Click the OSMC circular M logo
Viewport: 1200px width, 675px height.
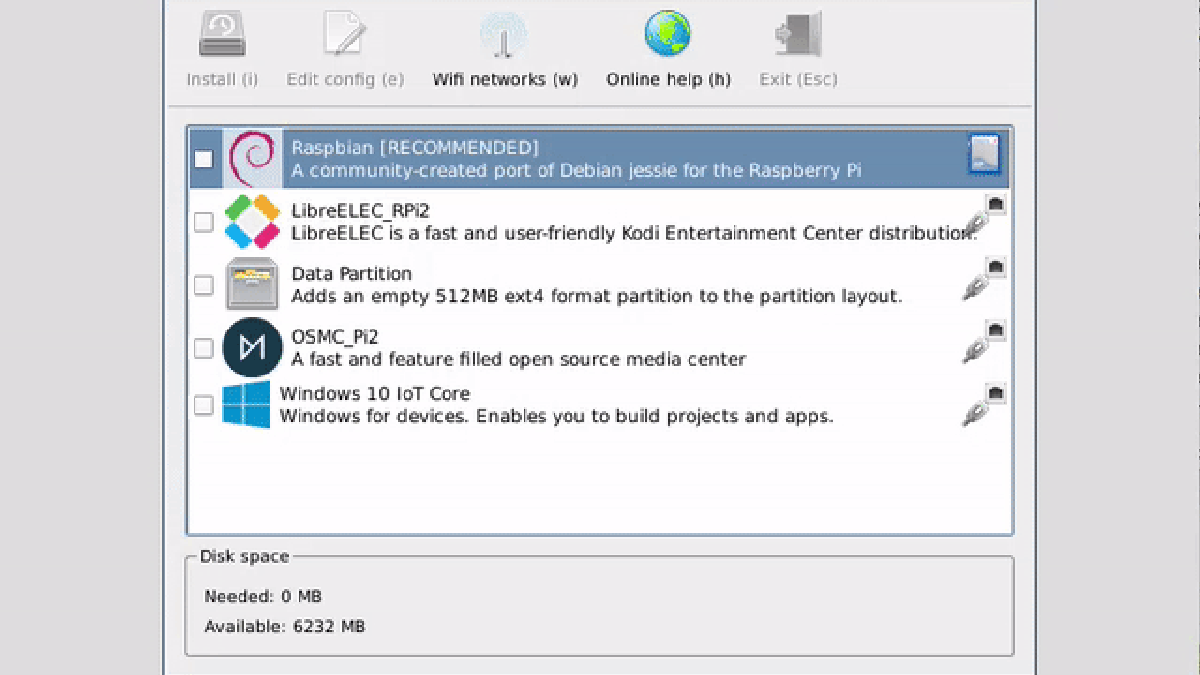click(x=252, y=347)
